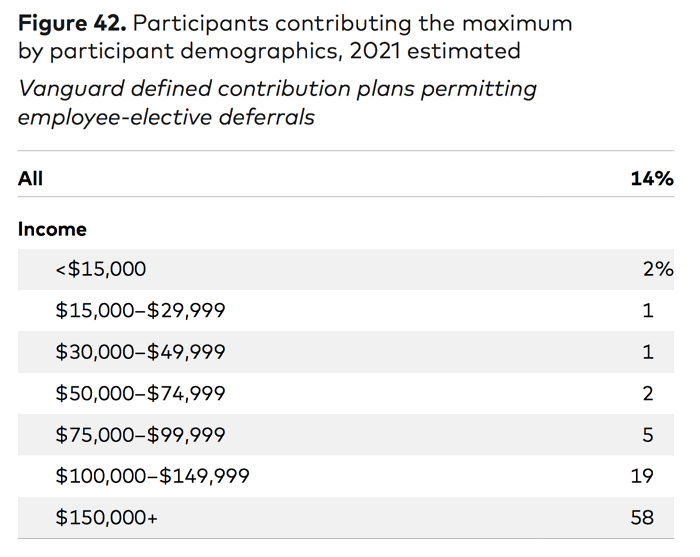
Task: Click the value 5 for $75,000–$99,999
Action: pos(648,435)
